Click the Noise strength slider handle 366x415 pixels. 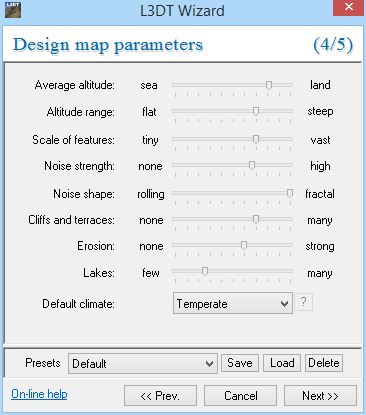coord(252,165)
